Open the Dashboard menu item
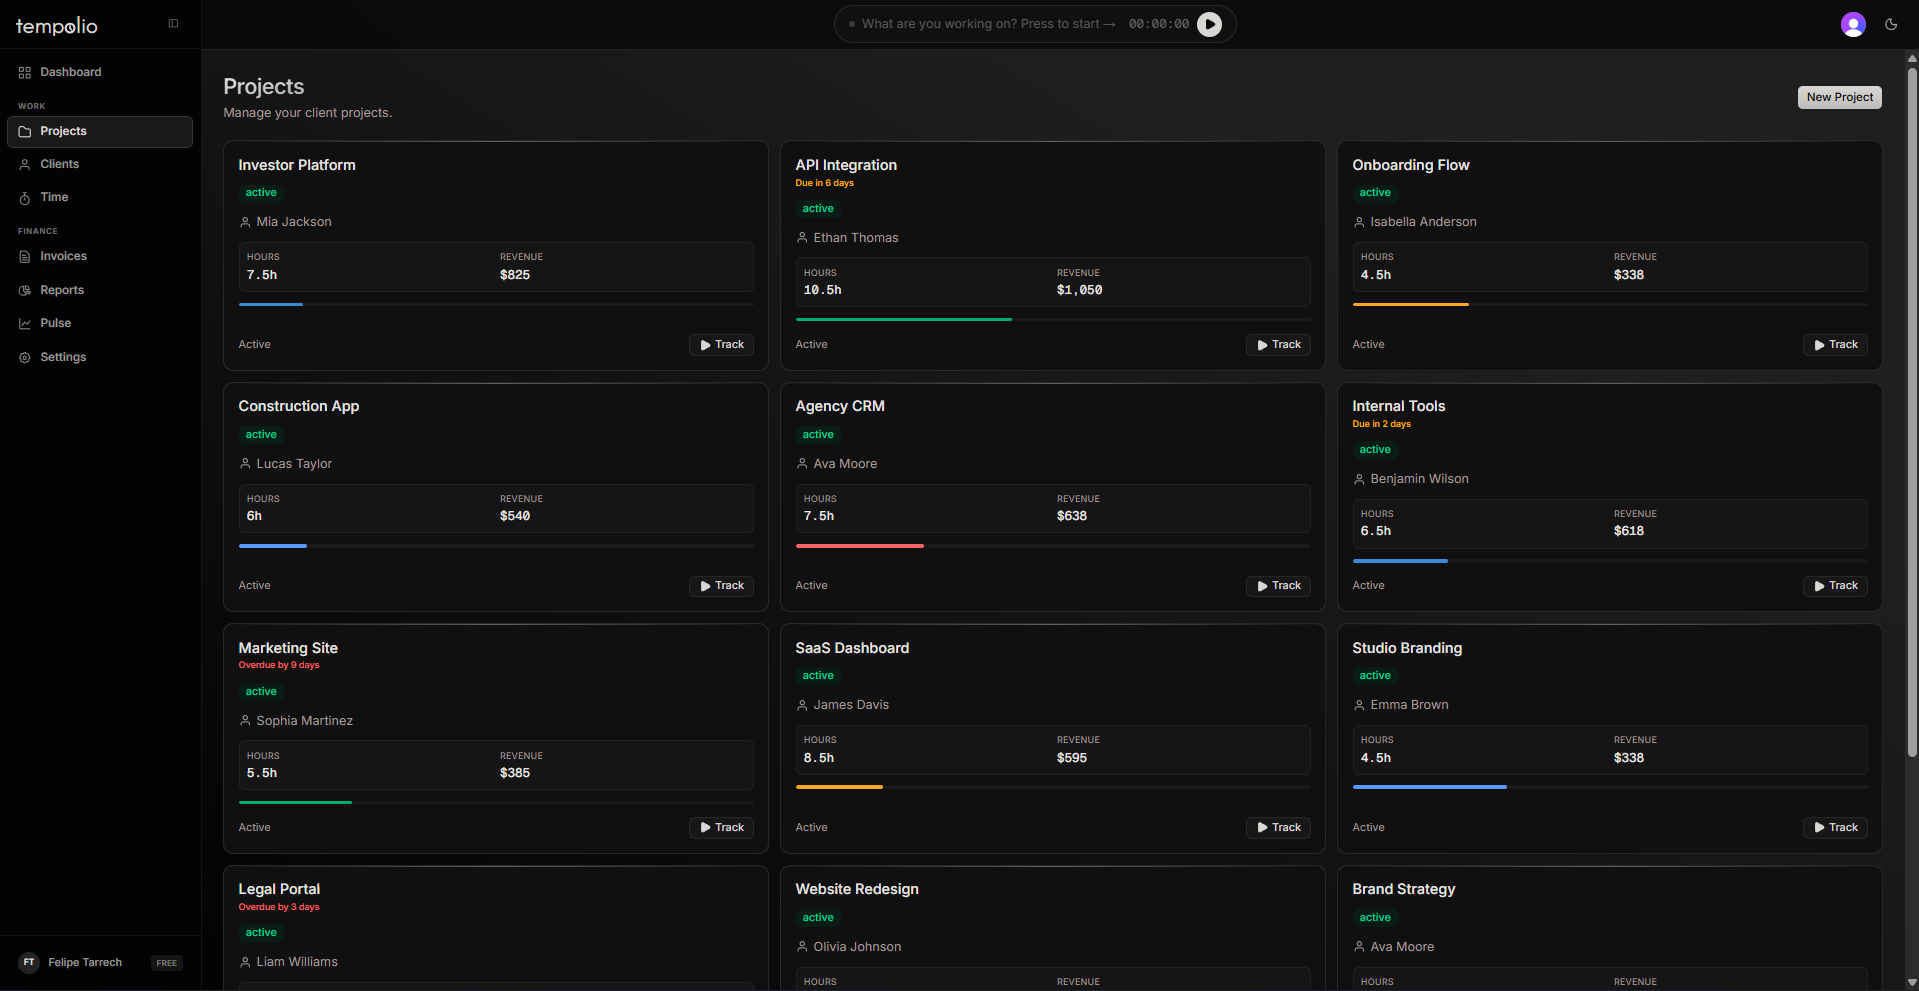1919x991 pixels. 100,72
